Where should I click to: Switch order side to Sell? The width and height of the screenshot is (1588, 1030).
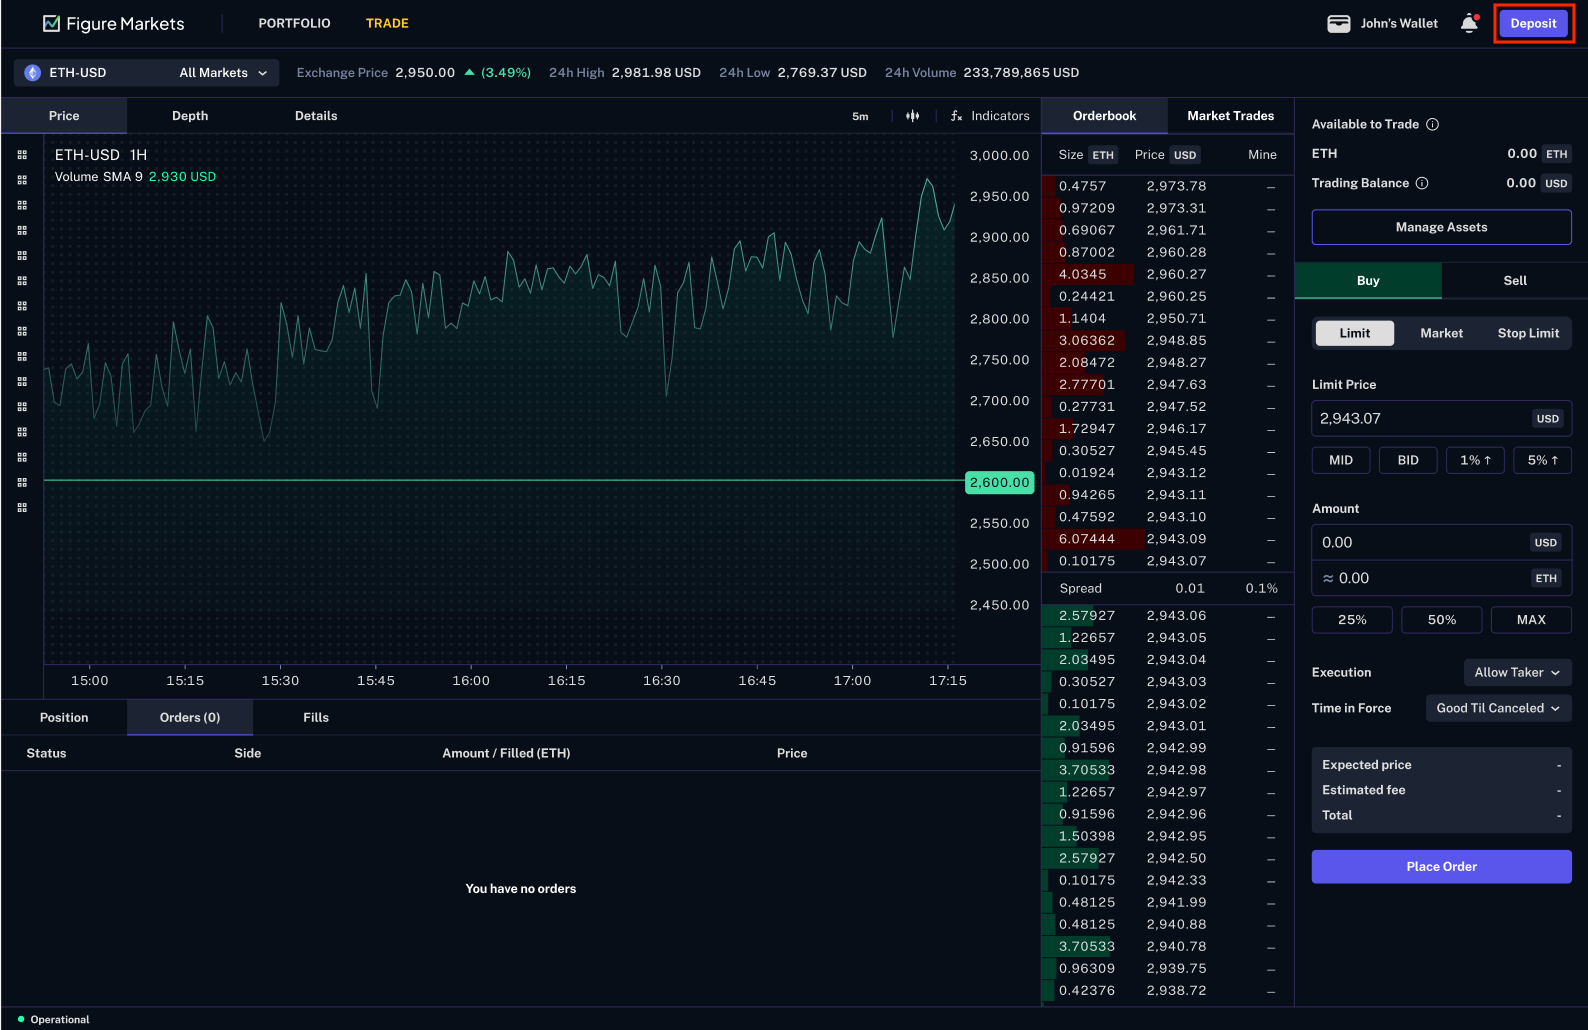(x=1515, y=281)
